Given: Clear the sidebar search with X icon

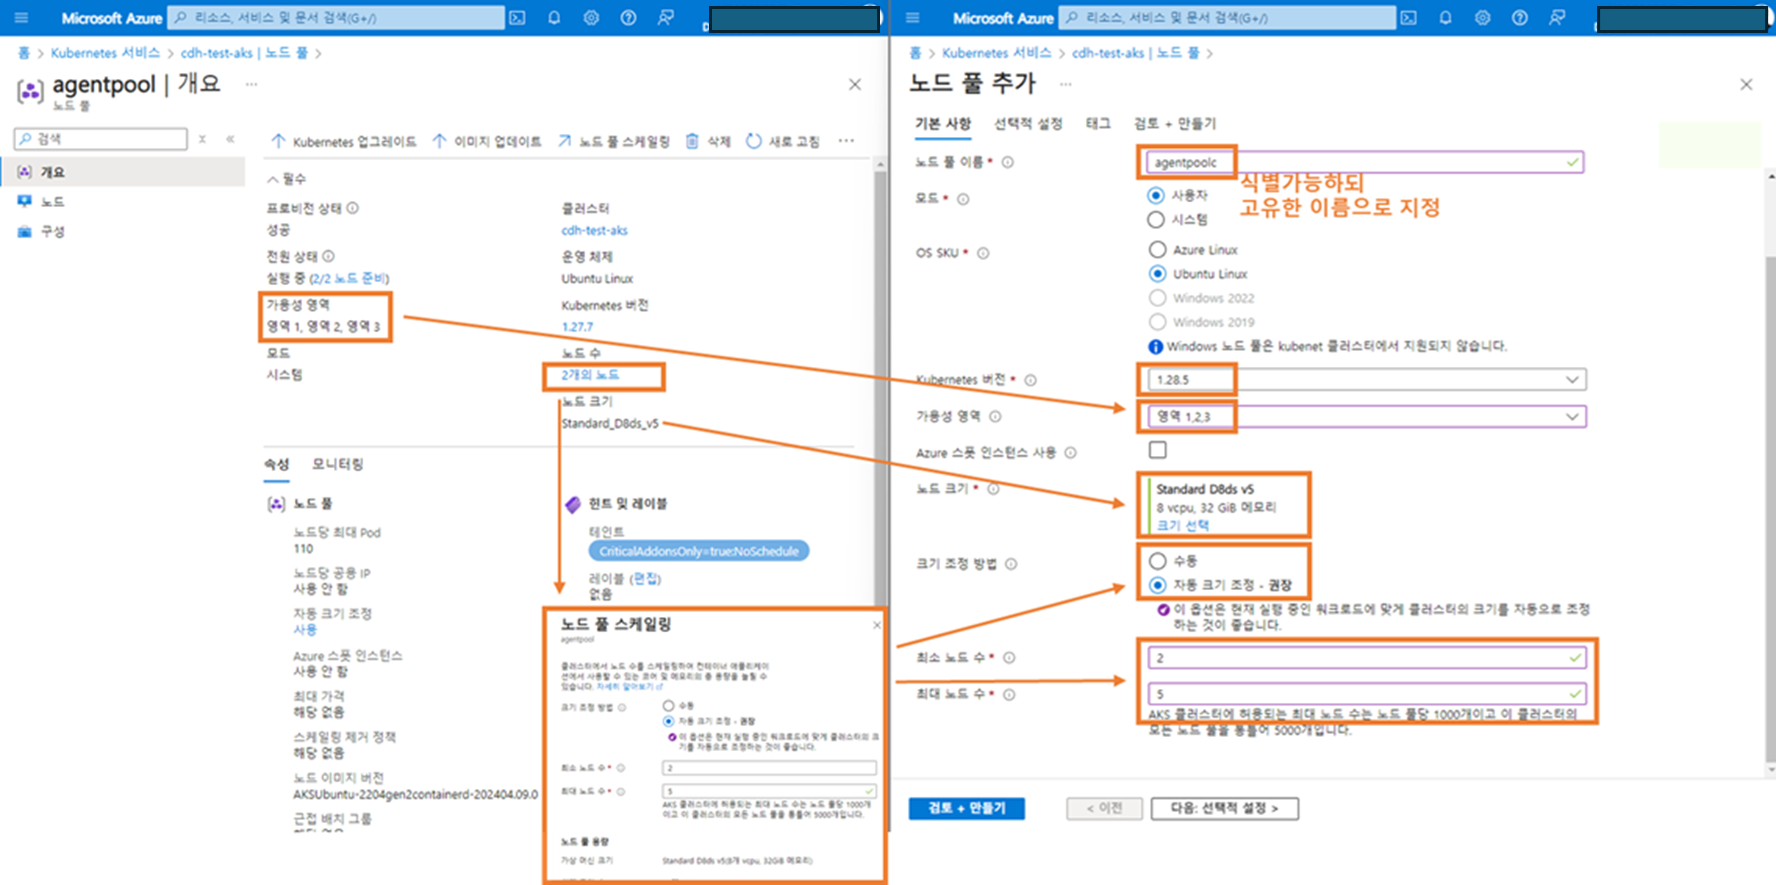Looking at the screenshot, I should click(202, 139).
